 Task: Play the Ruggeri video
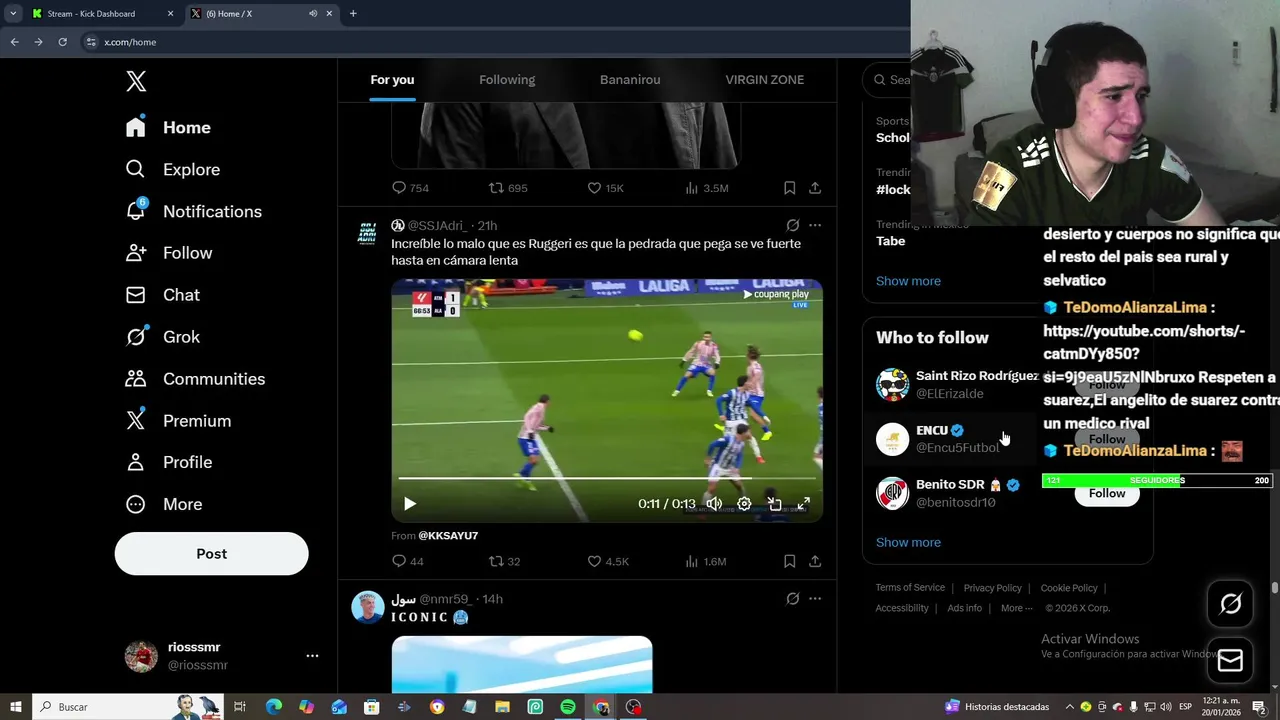[x=409, y=504]
